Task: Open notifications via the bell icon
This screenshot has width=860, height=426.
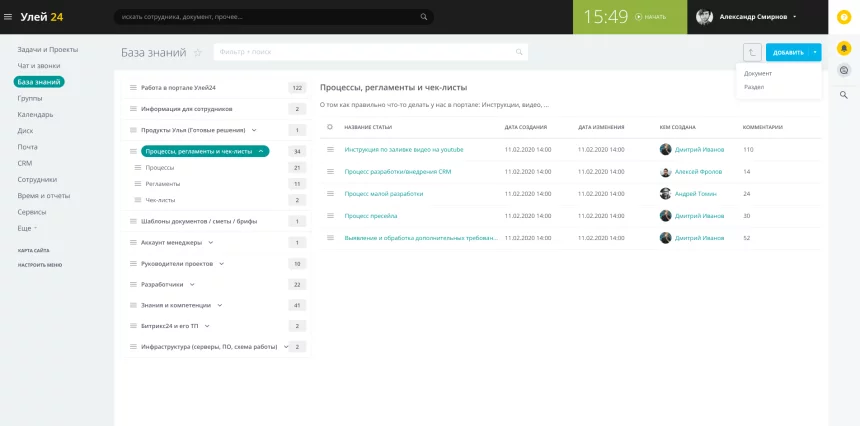Action: click(x=844, y=47)
